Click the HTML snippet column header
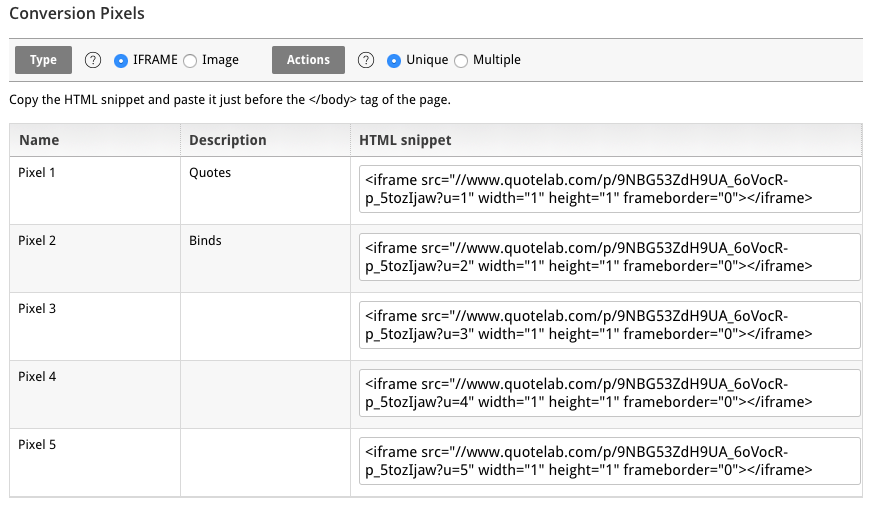Screen dimensions: 882x506 606,140
